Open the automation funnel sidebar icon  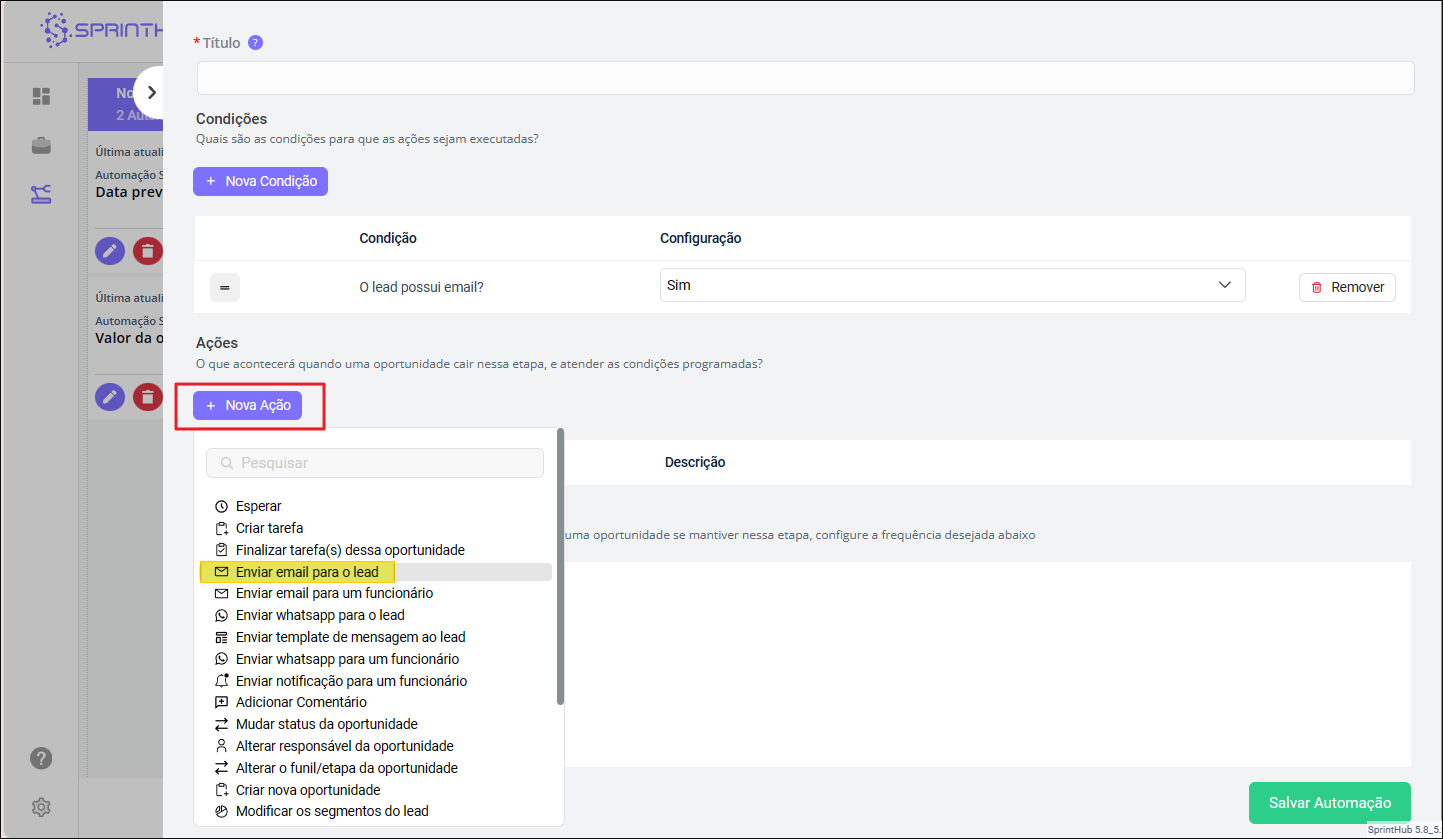click(41, 194)
